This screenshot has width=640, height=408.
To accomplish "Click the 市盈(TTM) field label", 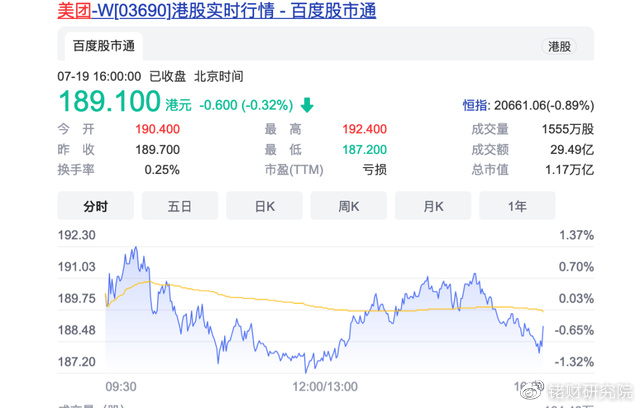I will coord(294,170).
